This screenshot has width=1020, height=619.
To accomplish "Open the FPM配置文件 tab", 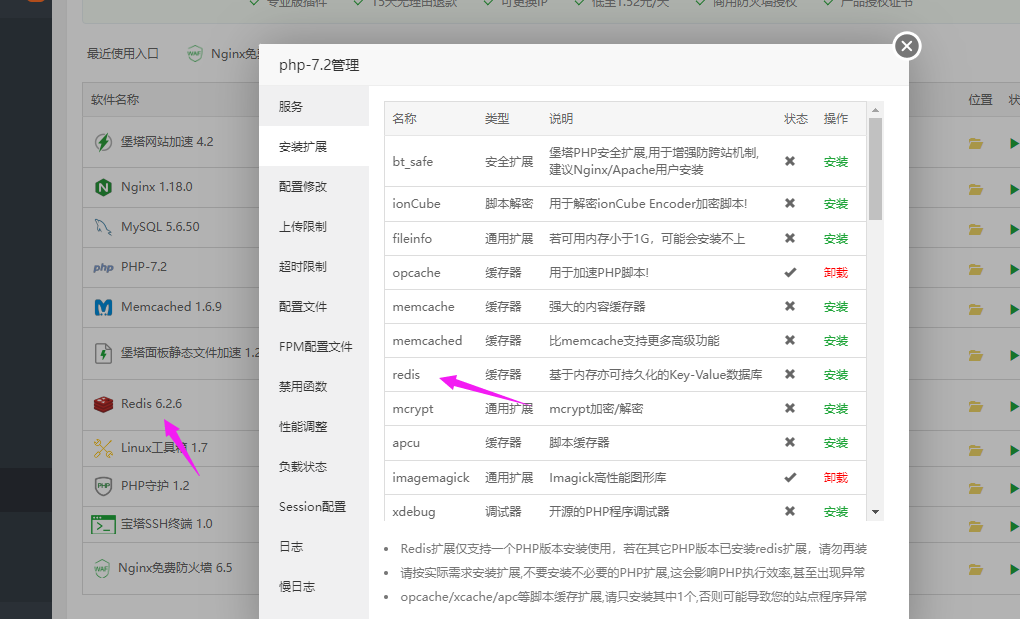I will tap(314, 347).
